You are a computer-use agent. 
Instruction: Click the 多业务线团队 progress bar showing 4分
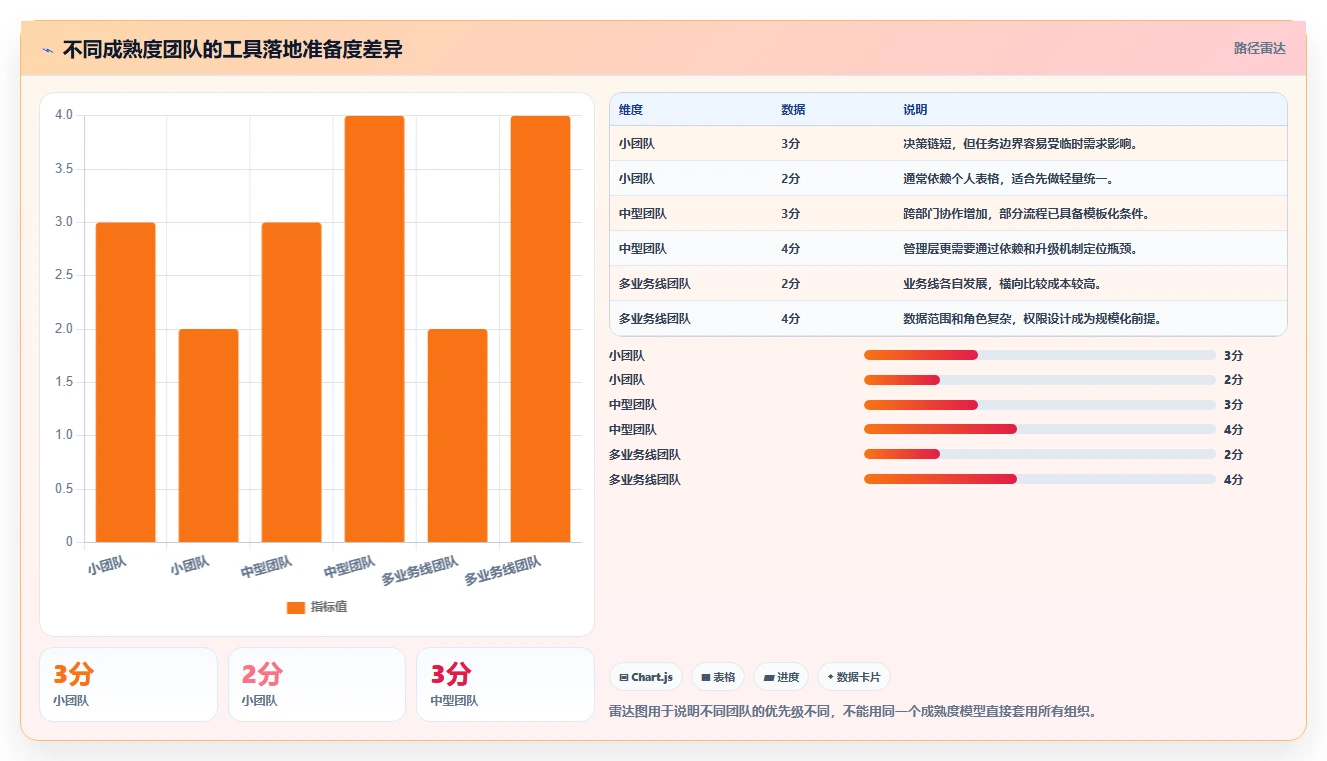1039,479
